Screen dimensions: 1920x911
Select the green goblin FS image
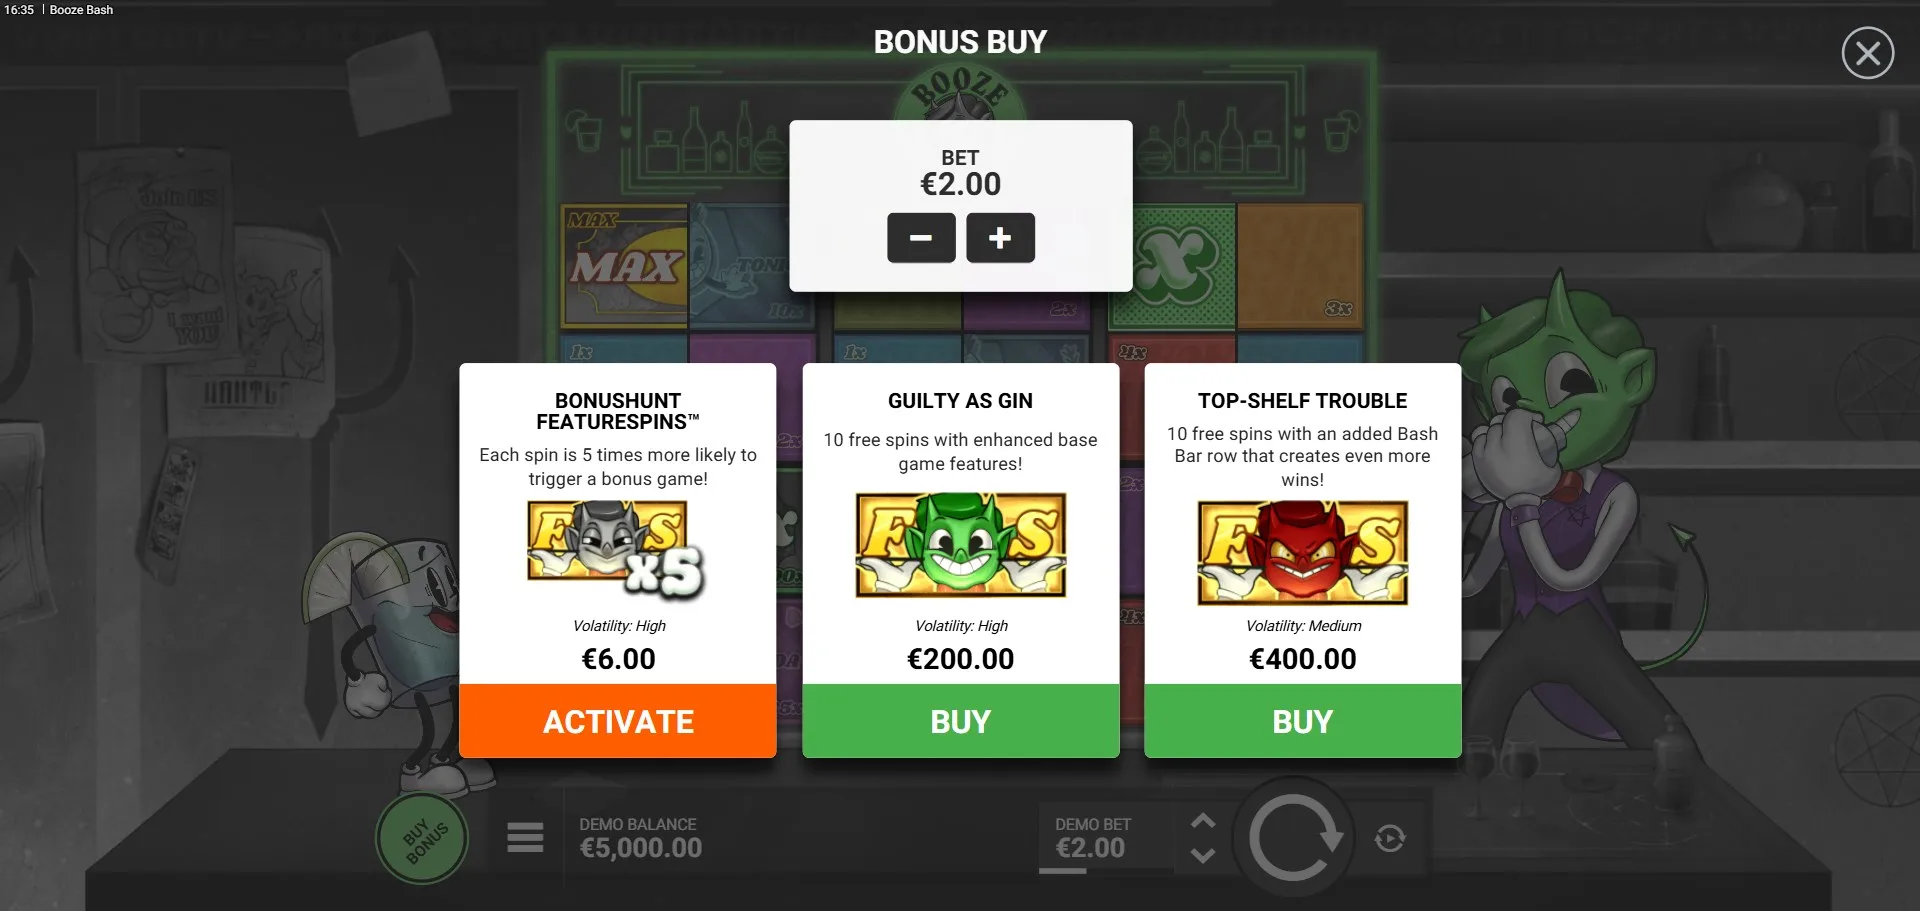960,545
